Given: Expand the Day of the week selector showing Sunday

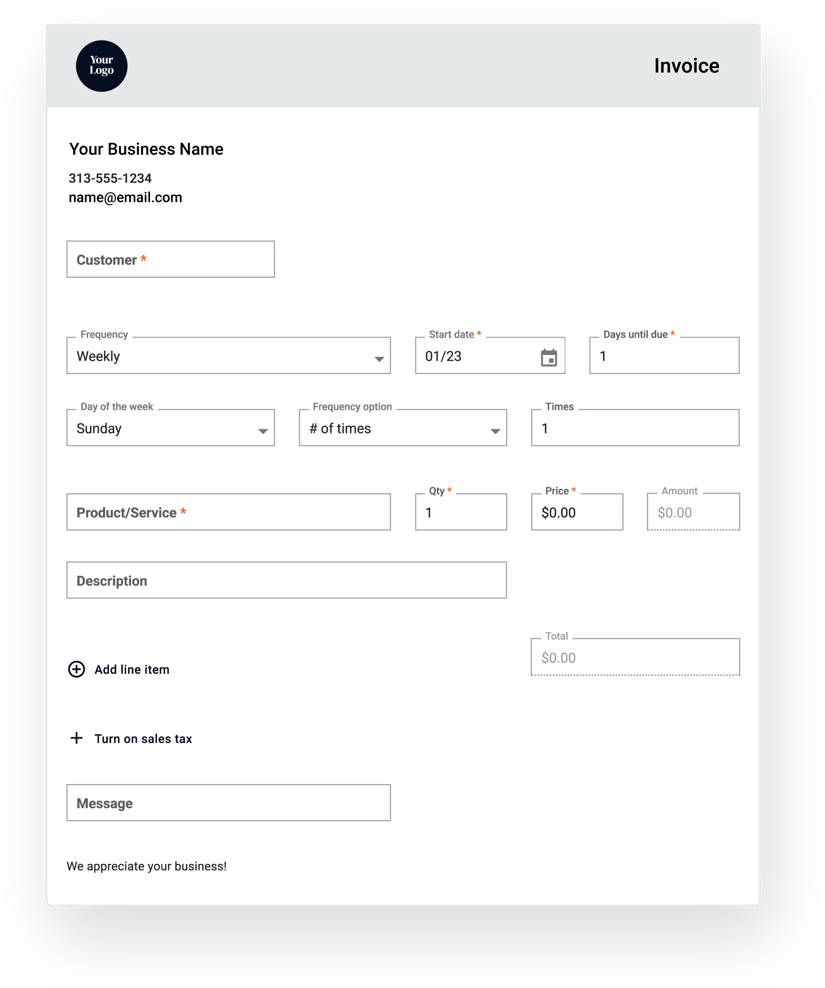Looking at the screenshot, I should pyautogui.click(x=170, y=428).
